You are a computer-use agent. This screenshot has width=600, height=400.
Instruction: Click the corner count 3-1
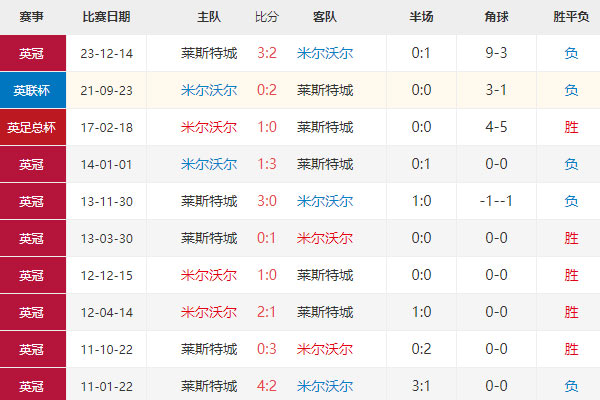pyautogui.click(x=496, y=90)
